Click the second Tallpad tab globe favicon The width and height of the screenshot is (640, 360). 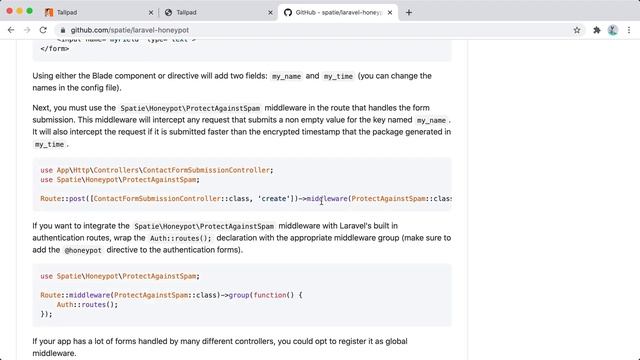point(168,12)
